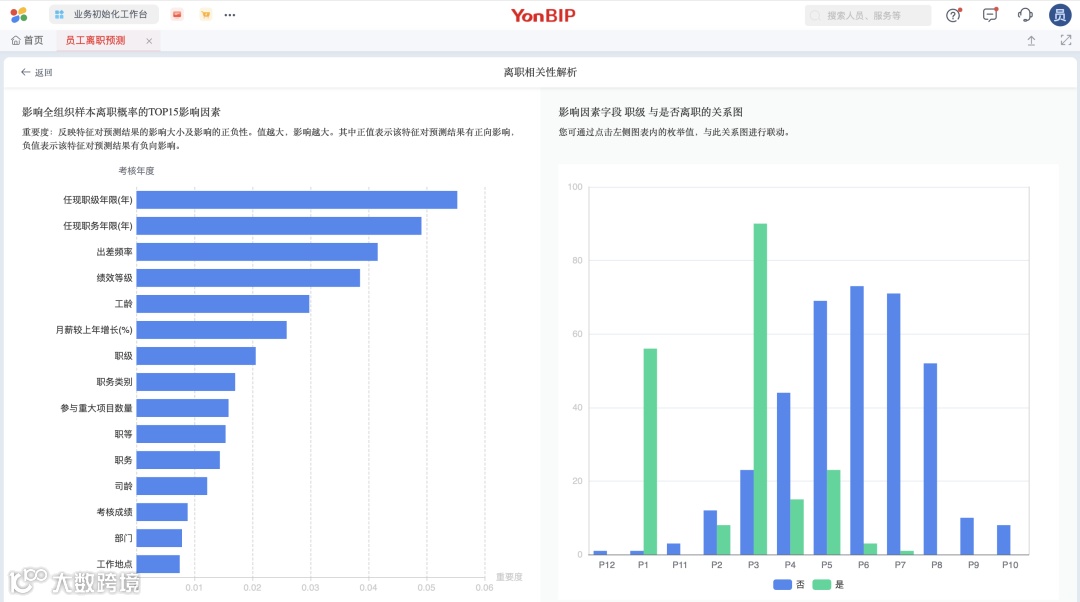Image resolution: width=1080 pixels, height=602 pixels.
Task: Open the 业务初始化工作台 tab
Action: pos(103,14)
